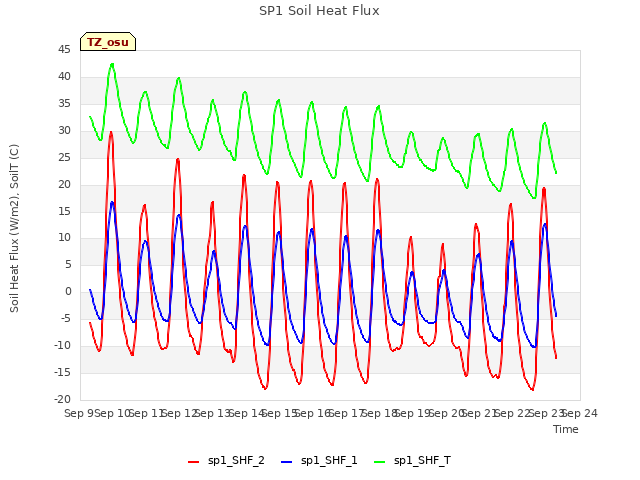Click the x-axis title Time
The height and width of the screenshot is (480, 640).
pyautogui.click(x=566, y=429)
